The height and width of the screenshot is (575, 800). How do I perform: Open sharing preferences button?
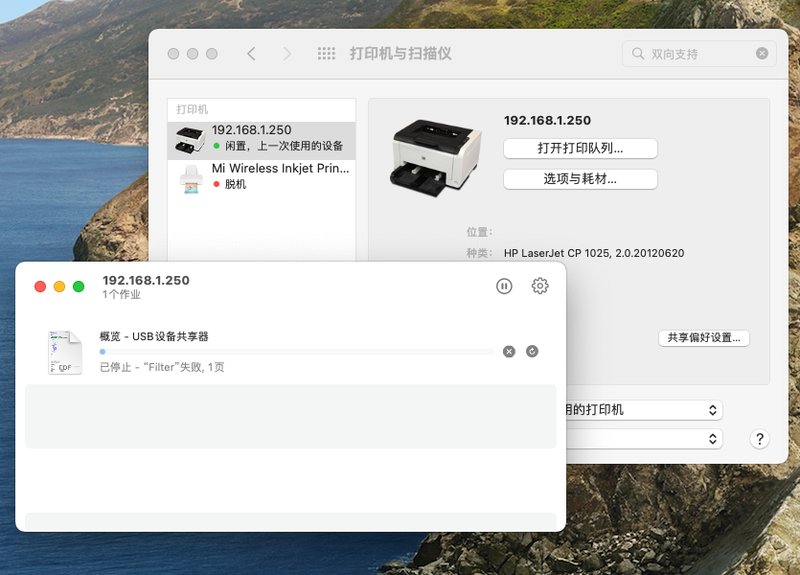coord(704,338)
